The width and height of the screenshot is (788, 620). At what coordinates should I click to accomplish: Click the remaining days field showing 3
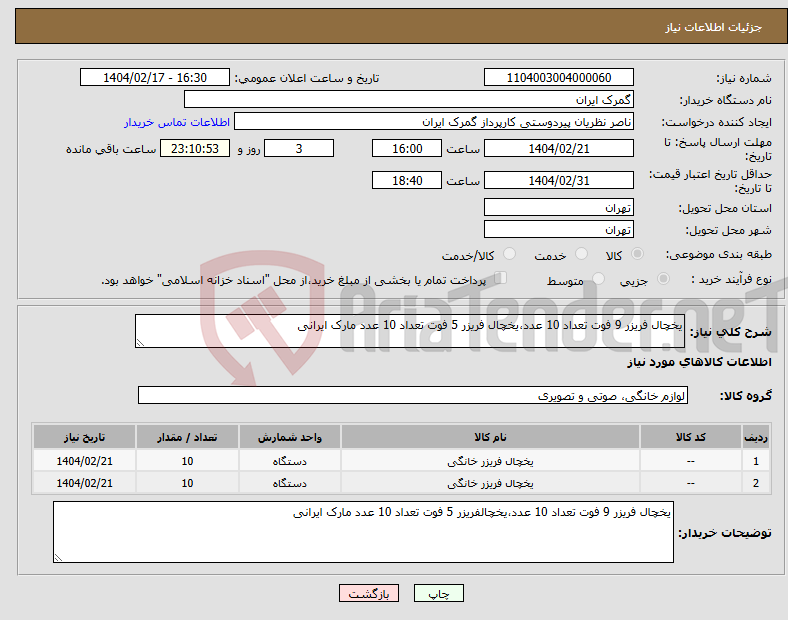[x=299, y=148]
